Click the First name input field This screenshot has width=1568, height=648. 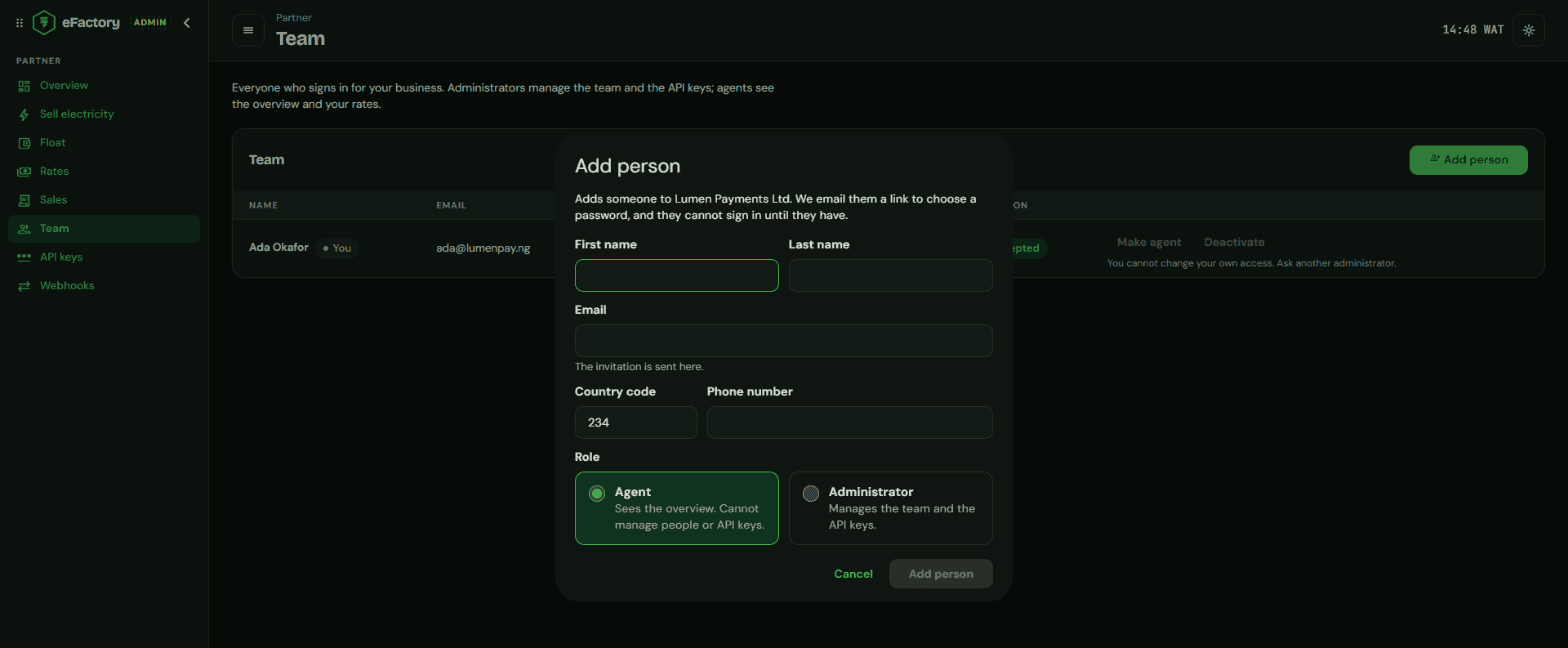click(677, 276)
